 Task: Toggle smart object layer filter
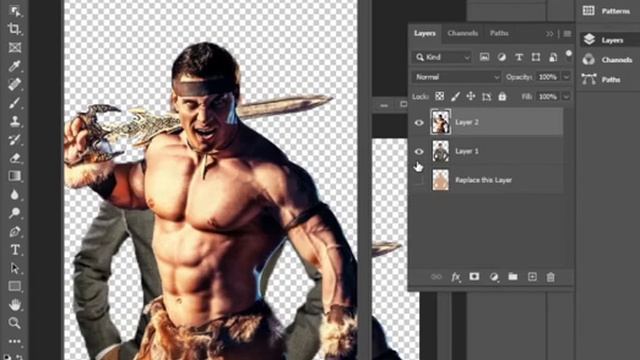[553, 57]
